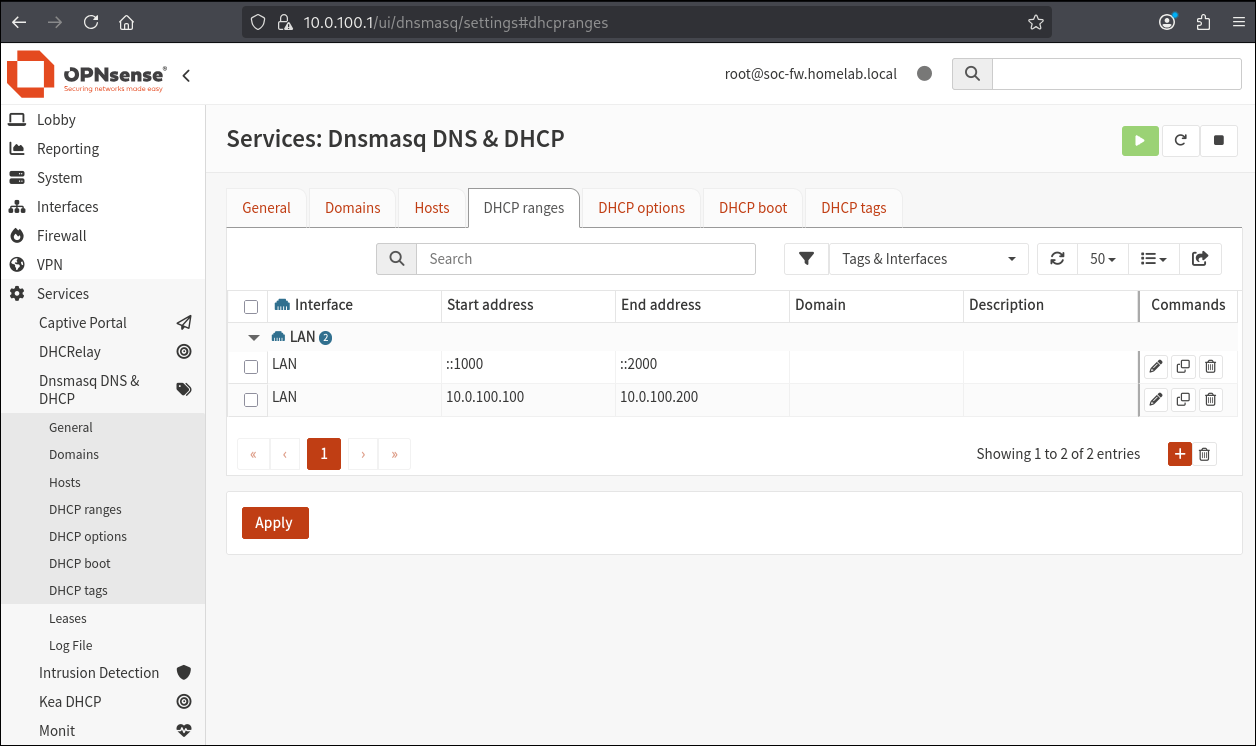Click the browser address bar
This screenshot has height=746, width=1256.
(646, 22)
